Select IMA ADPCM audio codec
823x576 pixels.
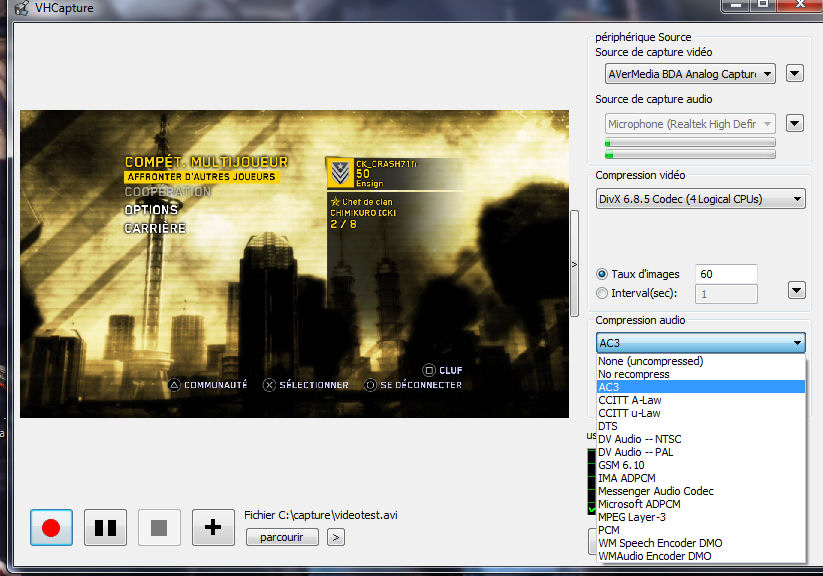[701, 478]
